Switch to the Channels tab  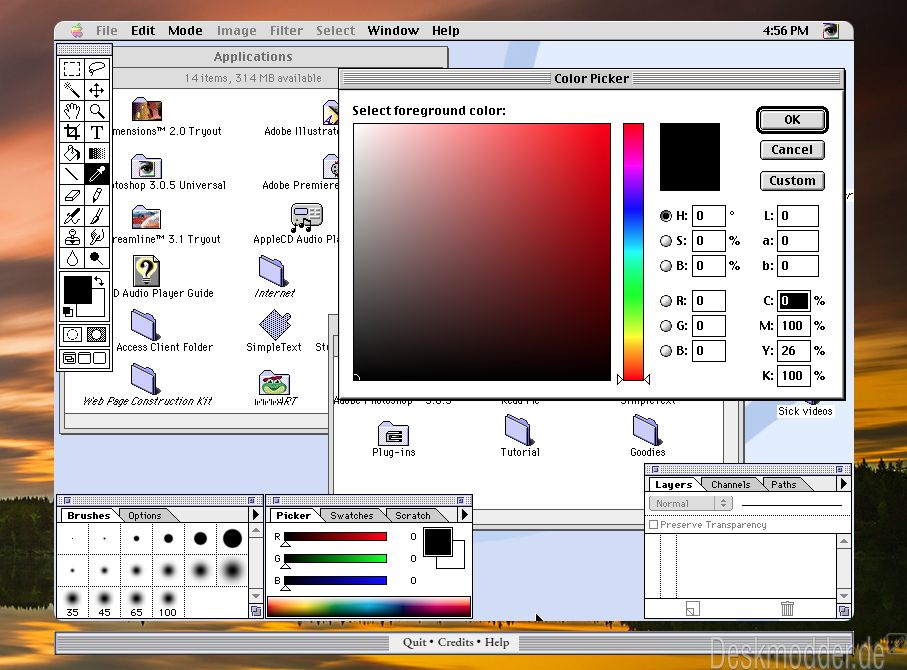coord(731,485)
